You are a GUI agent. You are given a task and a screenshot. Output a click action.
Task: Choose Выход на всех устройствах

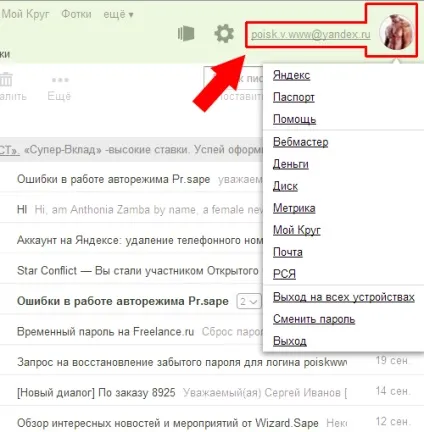click(x=344, y=297)
